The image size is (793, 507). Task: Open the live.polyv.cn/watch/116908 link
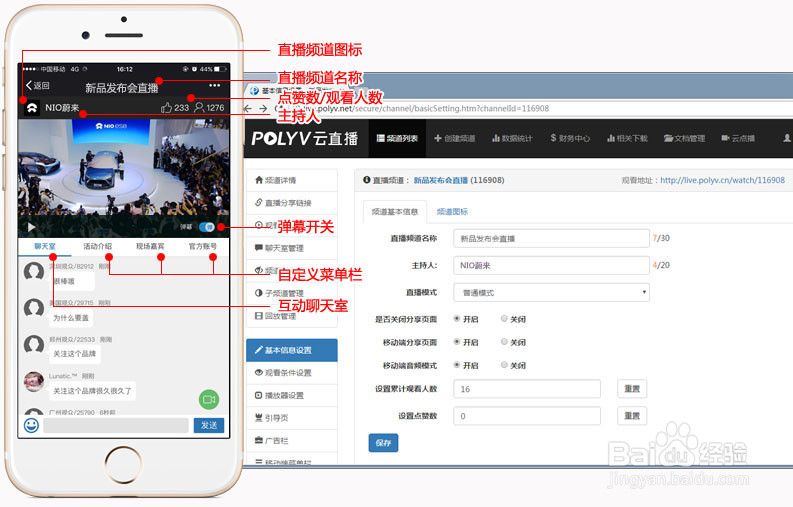coord(722,180)
